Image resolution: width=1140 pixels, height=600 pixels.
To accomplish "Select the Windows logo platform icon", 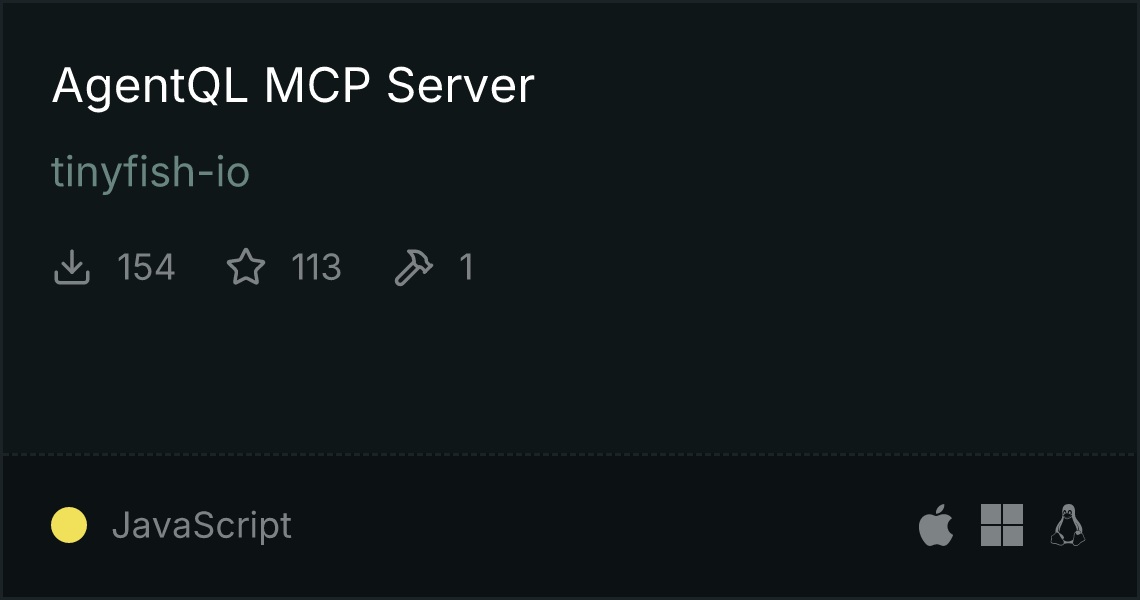I will point(1002,524).
